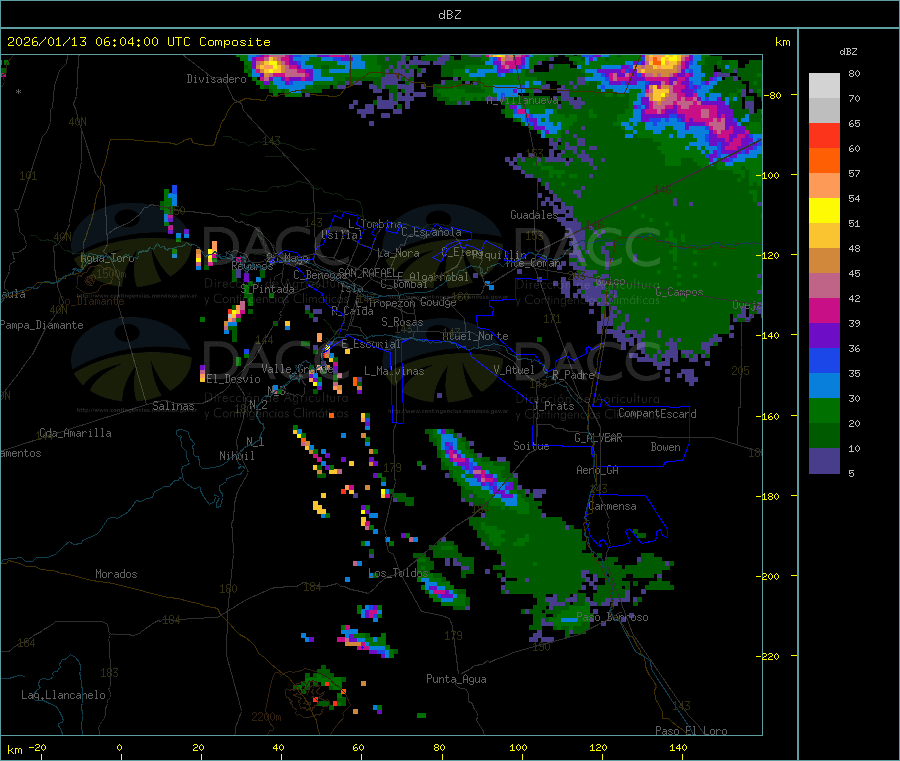Click the -220 km vertical axis tick label
Viewport: 900px width, 761px height.
click(x=770, y=657)
